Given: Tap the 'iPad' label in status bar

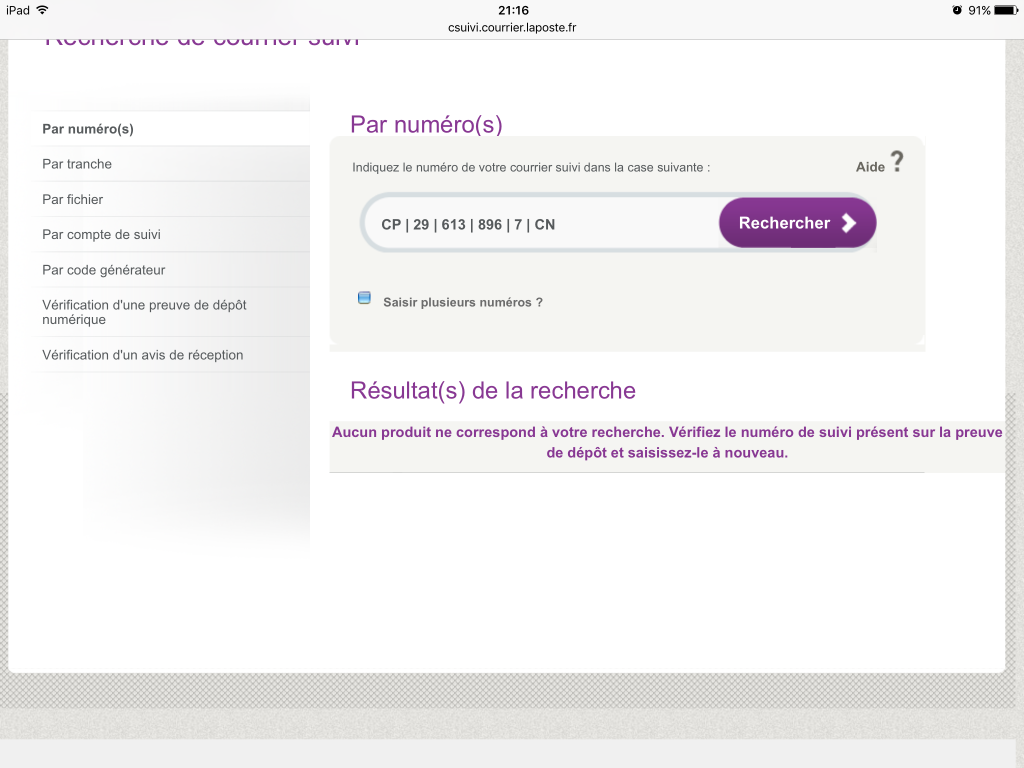Looking at the screenshot, I should tap(18, 10).
